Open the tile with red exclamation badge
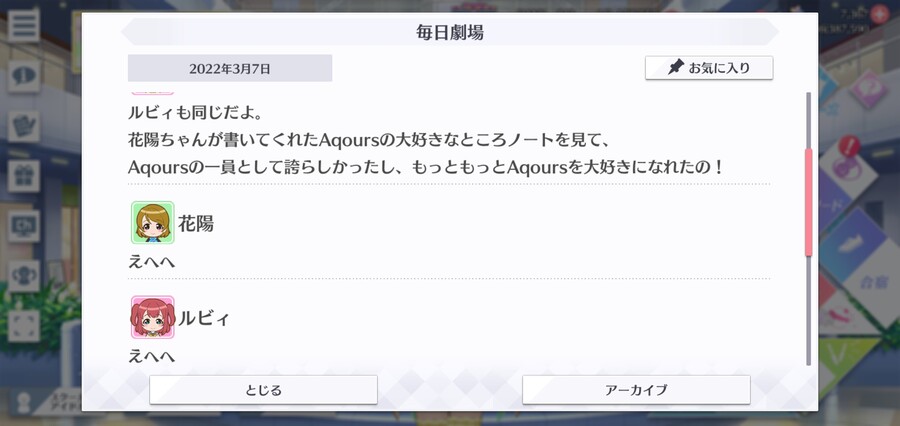The width and height of the screenshot is (900, 426). coord(847,166)
